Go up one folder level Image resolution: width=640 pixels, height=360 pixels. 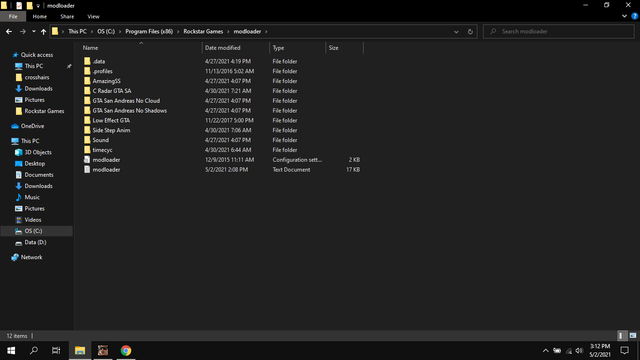coord(43,31)
